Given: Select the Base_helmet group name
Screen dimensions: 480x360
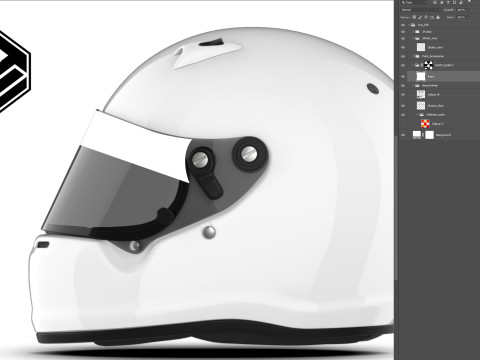Looking at the screenshot, I should (430, 85).
